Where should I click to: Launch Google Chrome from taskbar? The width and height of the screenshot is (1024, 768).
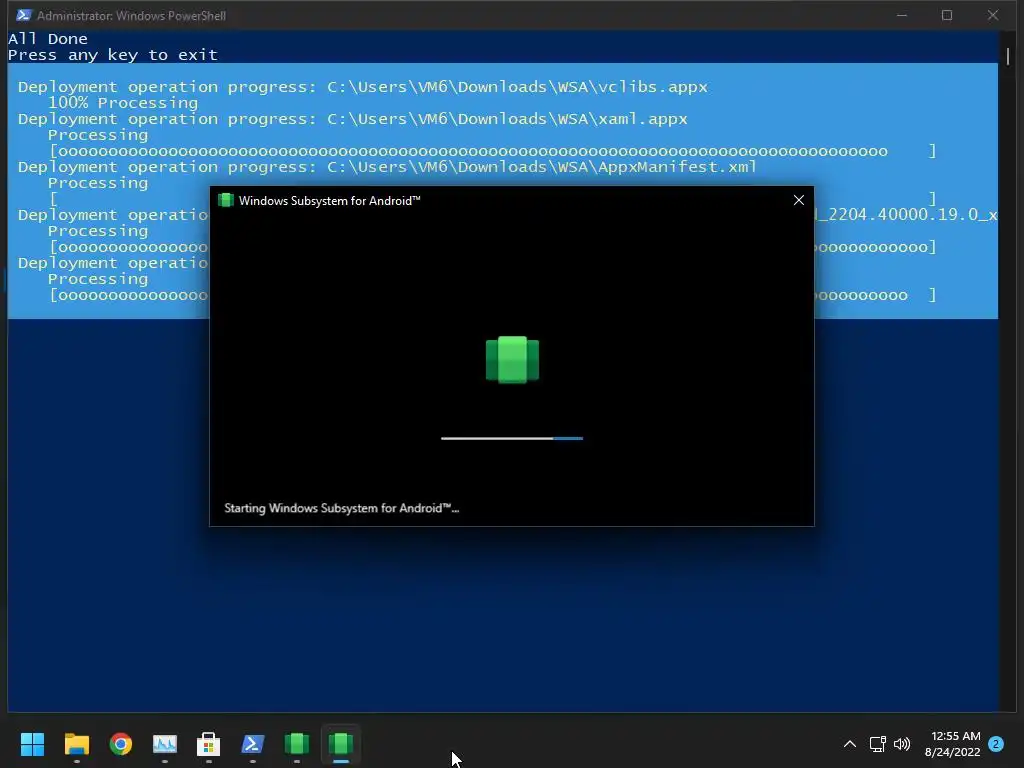point(121,743)
